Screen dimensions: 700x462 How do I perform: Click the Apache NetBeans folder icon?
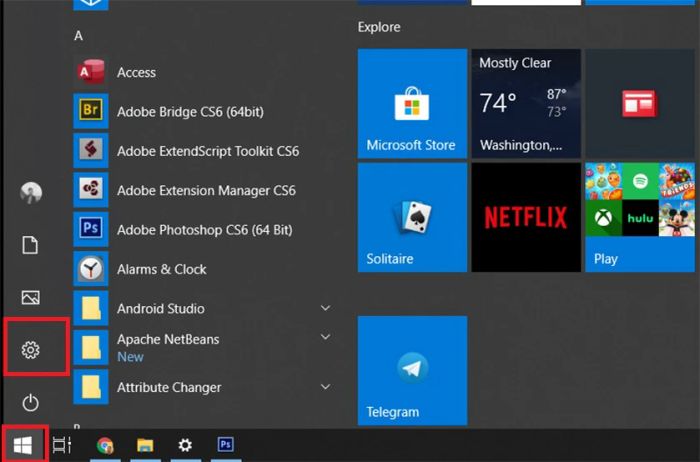point(91,347)
